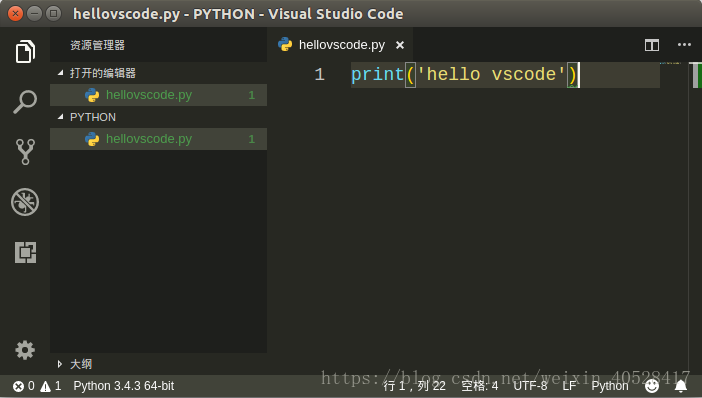
Task: Open the Search view icon
Action: click(25, 102)
